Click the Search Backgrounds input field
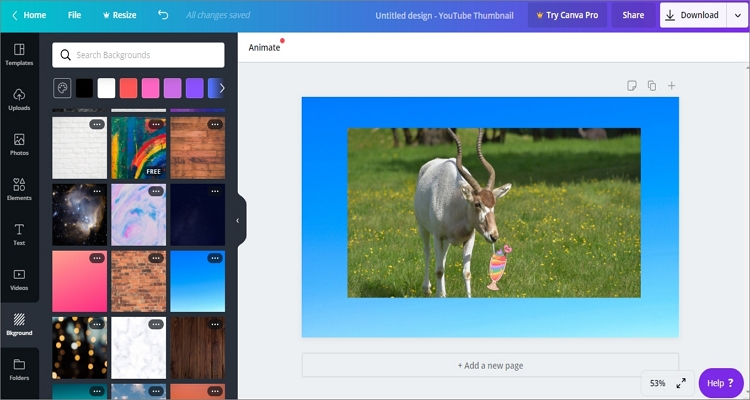750x400 pixels. (x=138, y=55)
